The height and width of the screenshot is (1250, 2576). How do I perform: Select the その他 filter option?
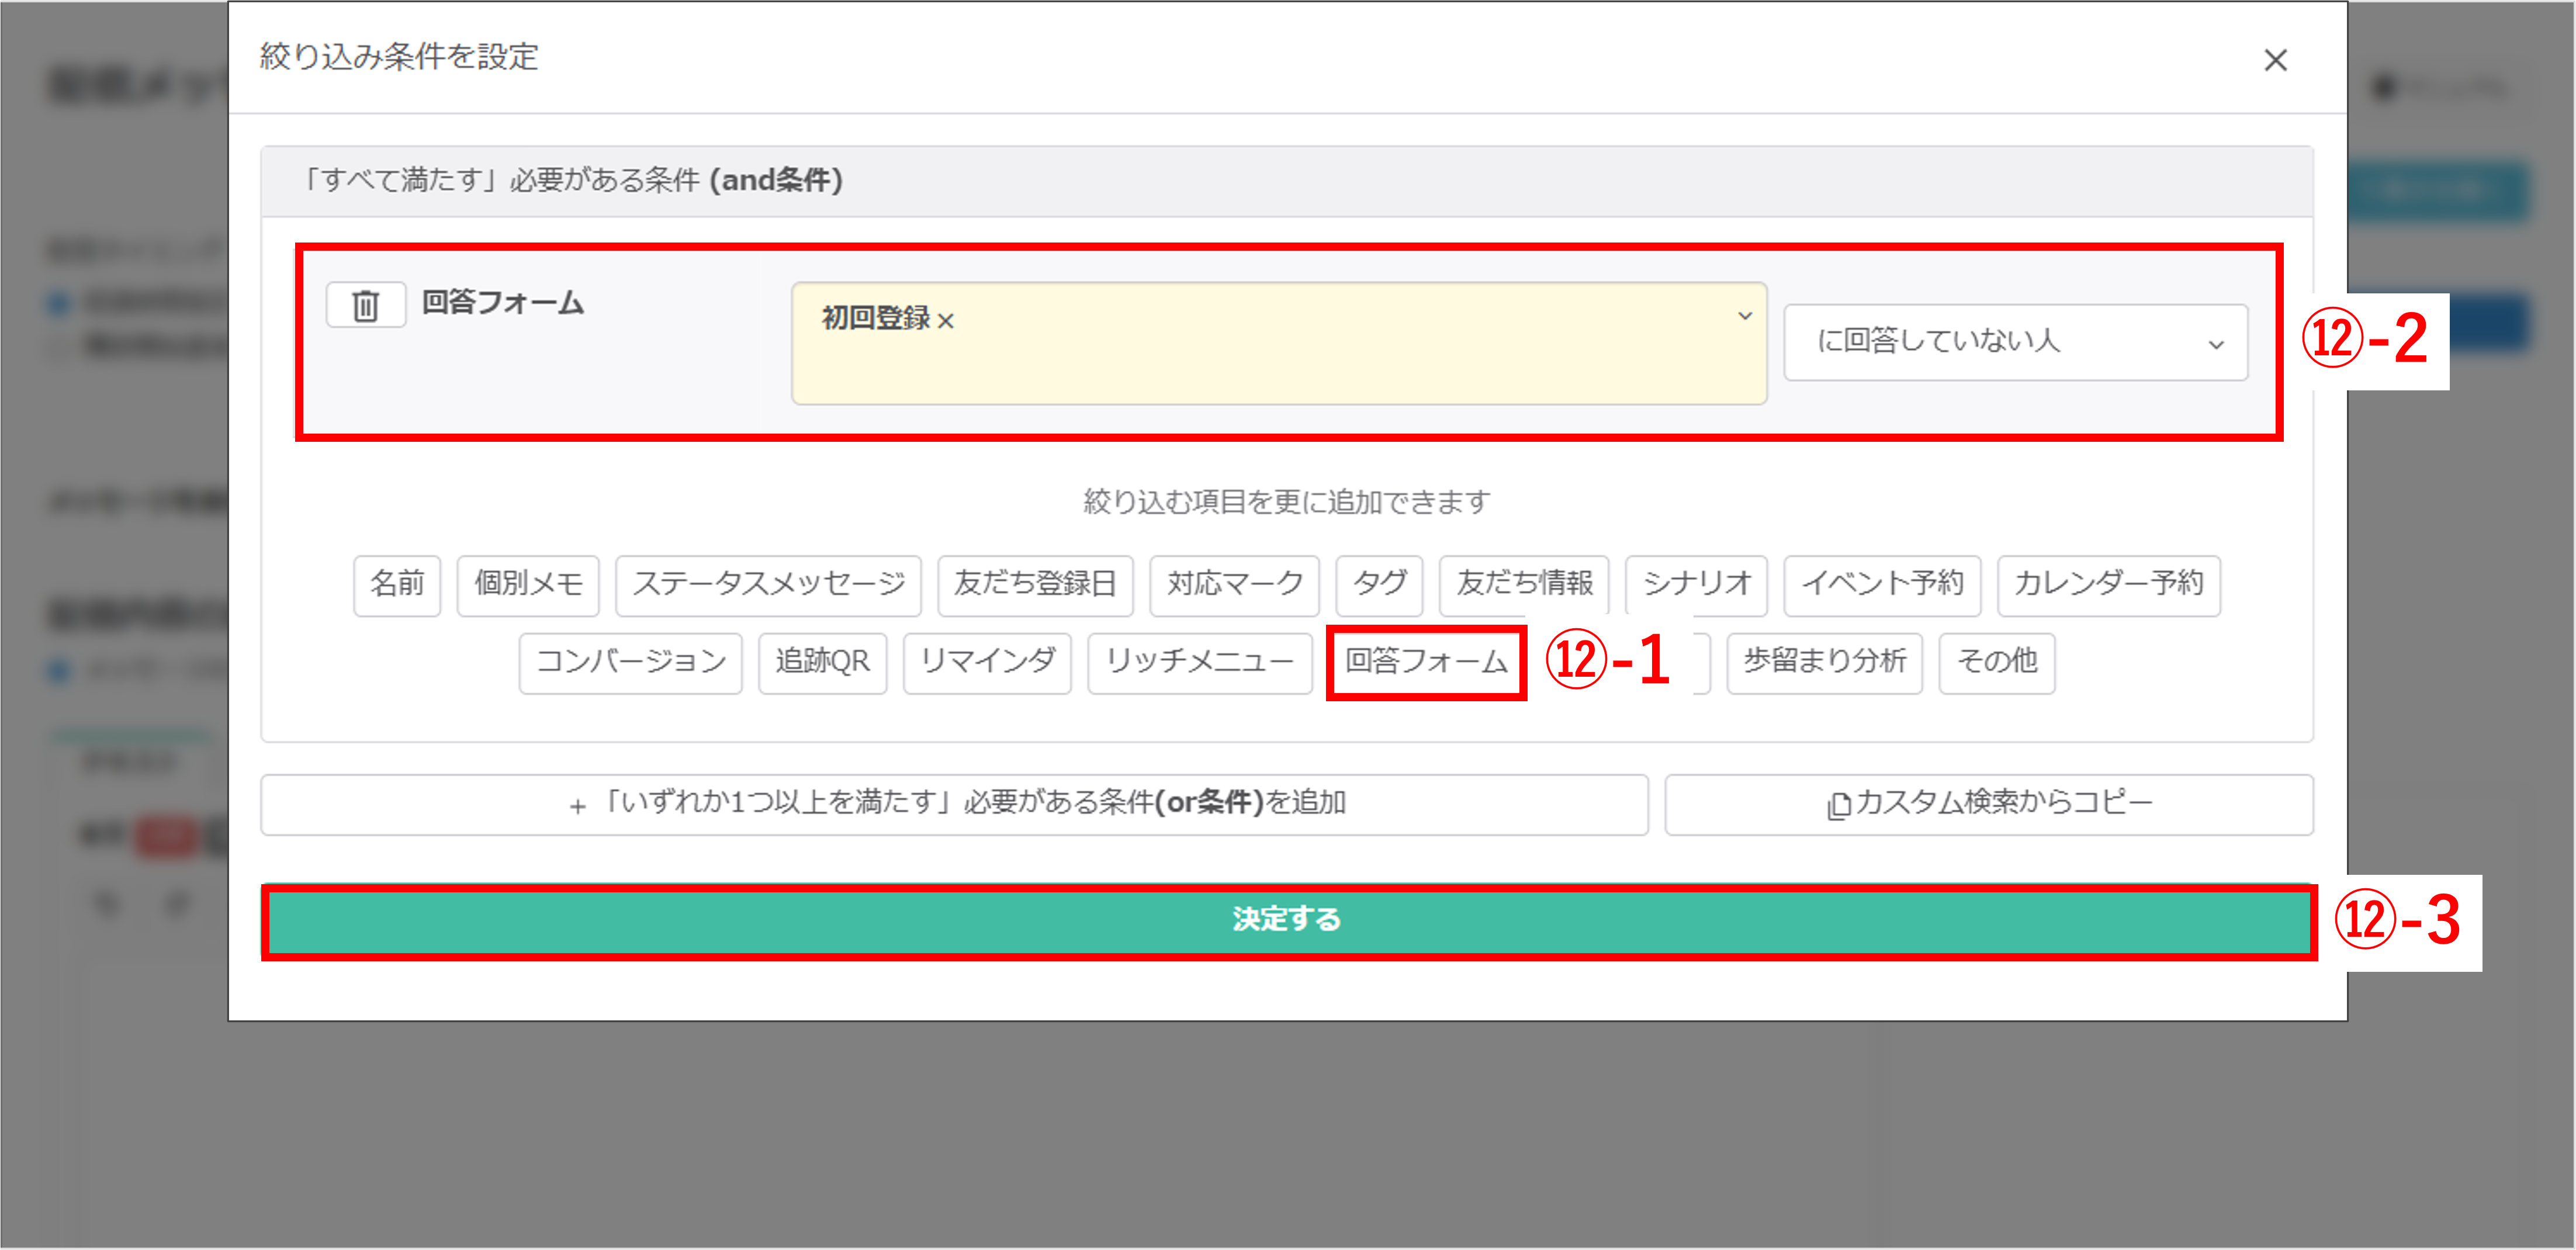[x=1996, y=662]
